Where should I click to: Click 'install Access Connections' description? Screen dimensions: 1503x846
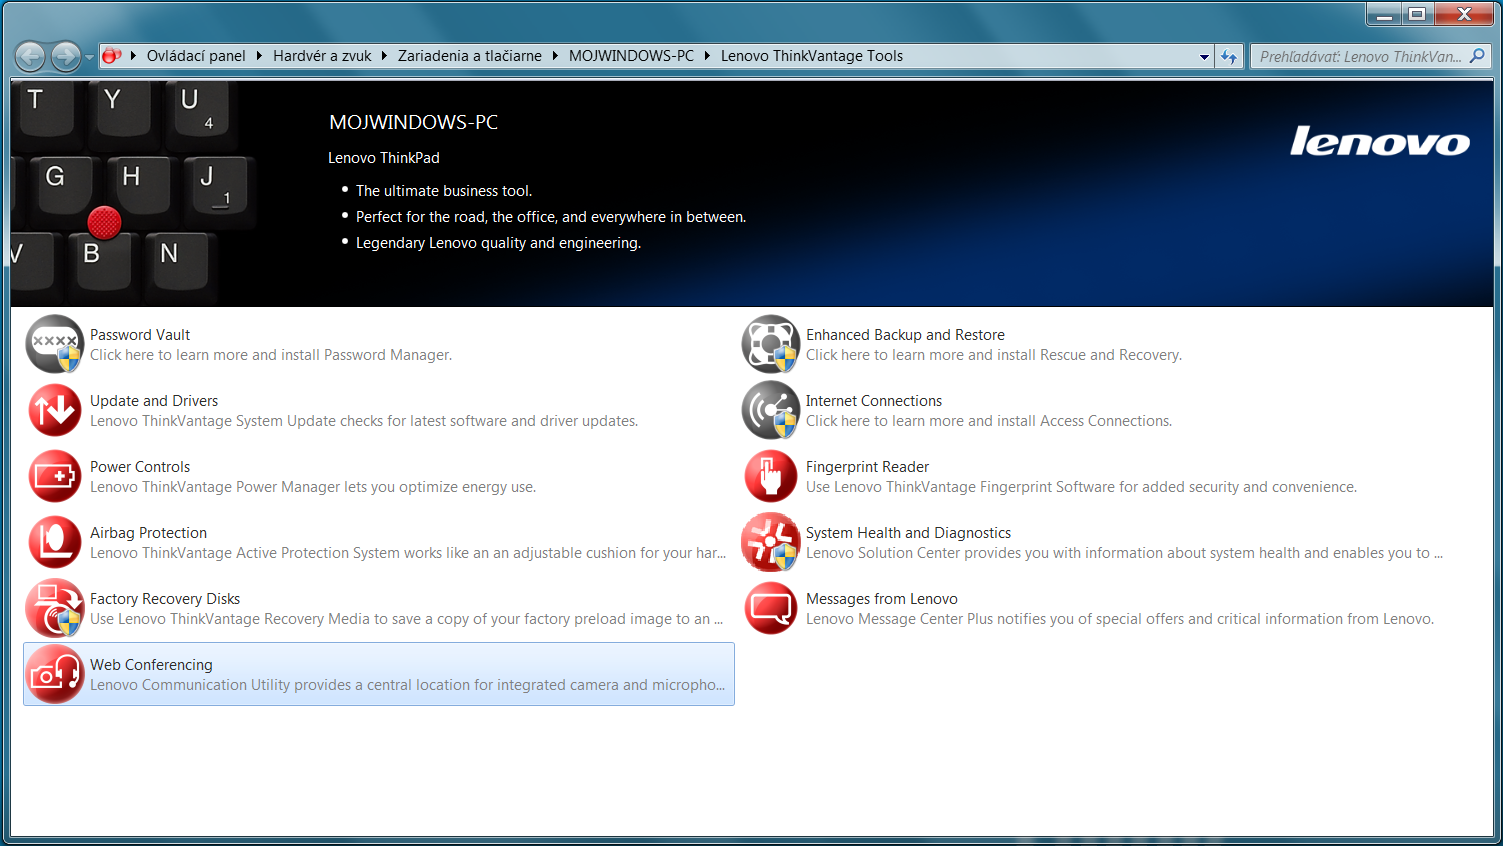click(x=989, y=421)
